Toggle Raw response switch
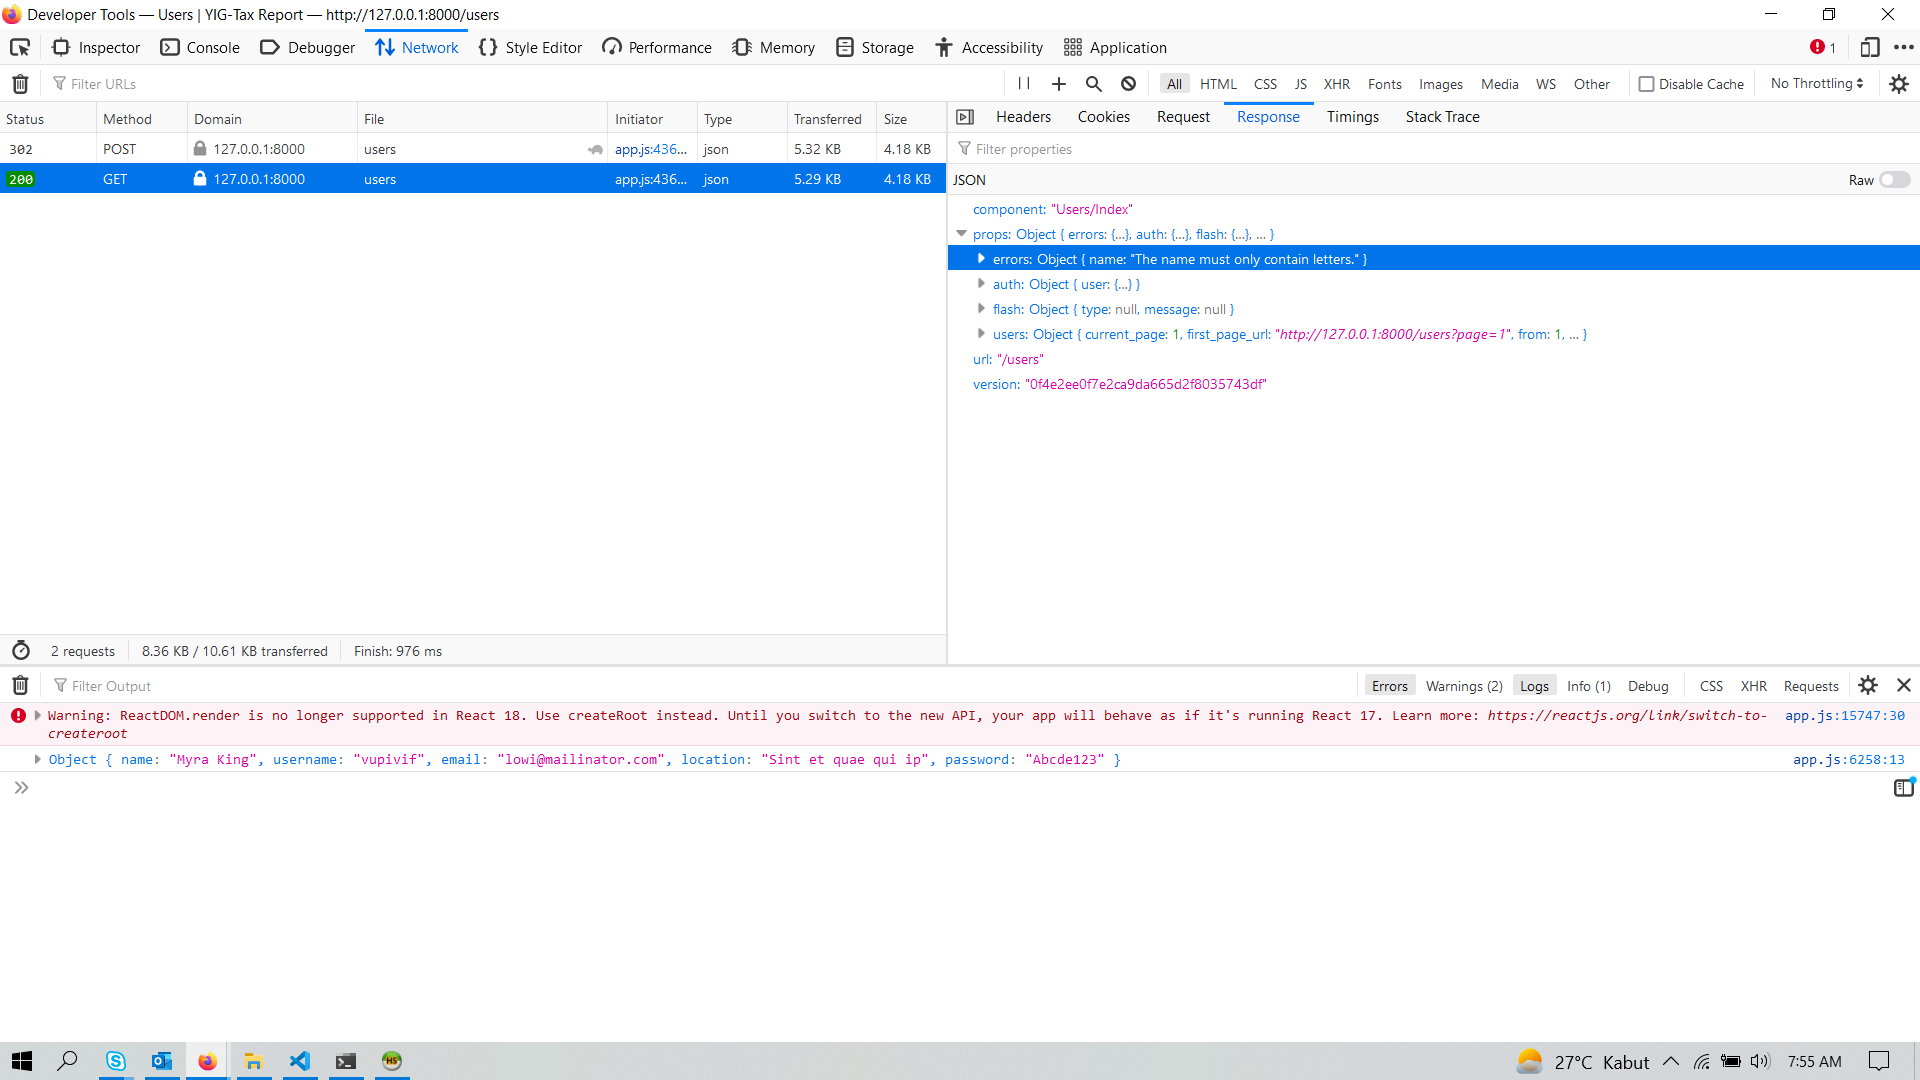The image size is (1920, 1080). [x=1894, y=180]
